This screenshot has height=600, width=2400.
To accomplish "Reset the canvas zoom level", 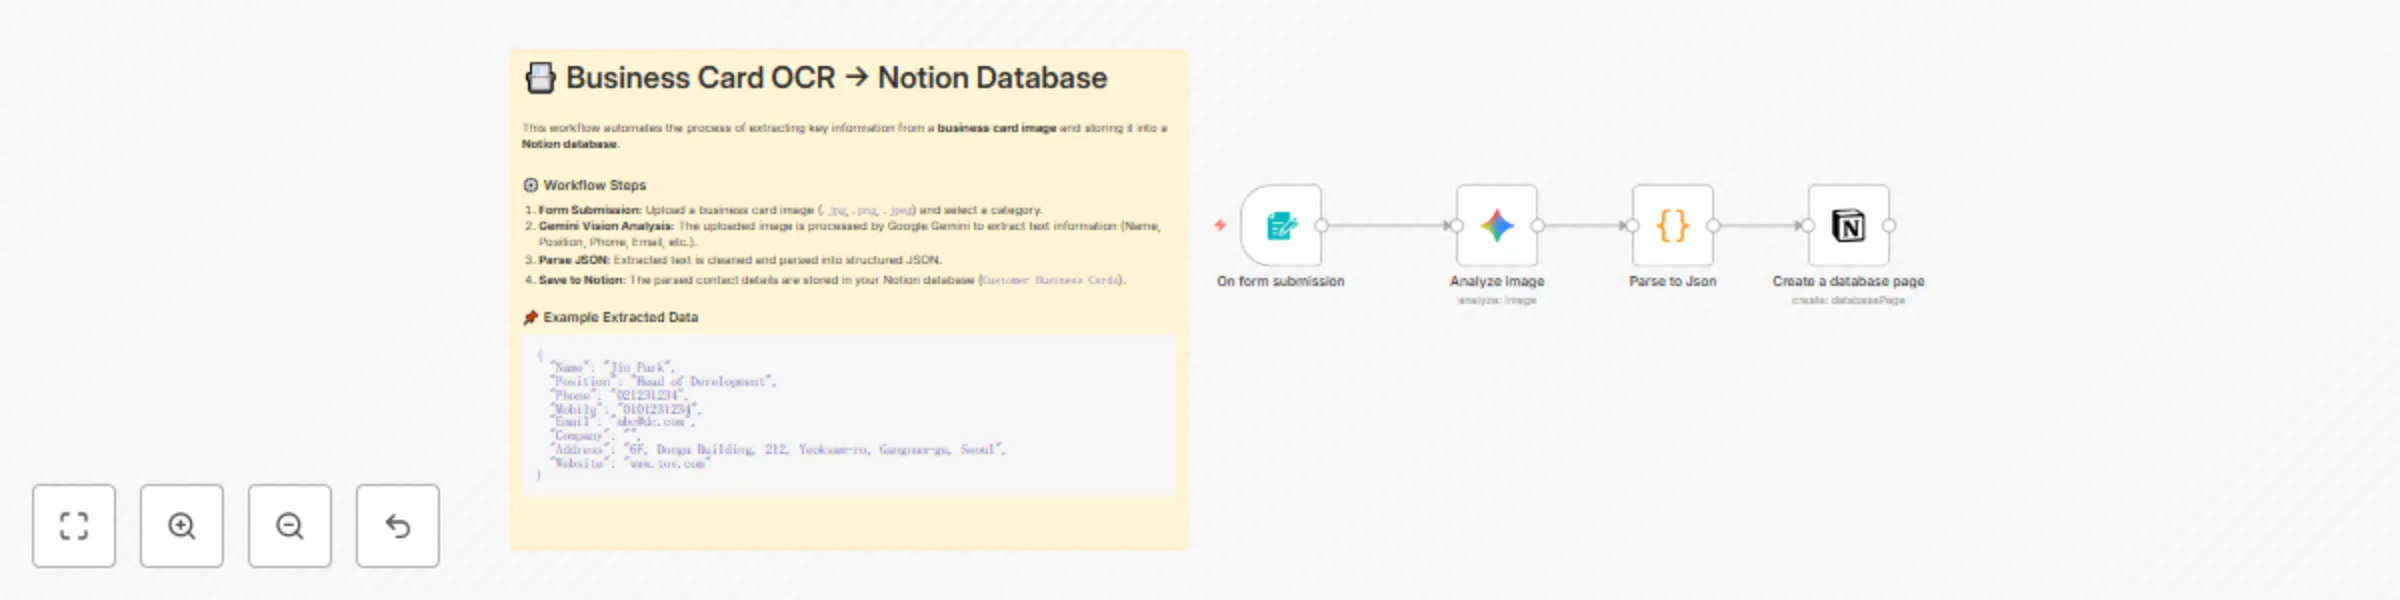I will point(398,526).
